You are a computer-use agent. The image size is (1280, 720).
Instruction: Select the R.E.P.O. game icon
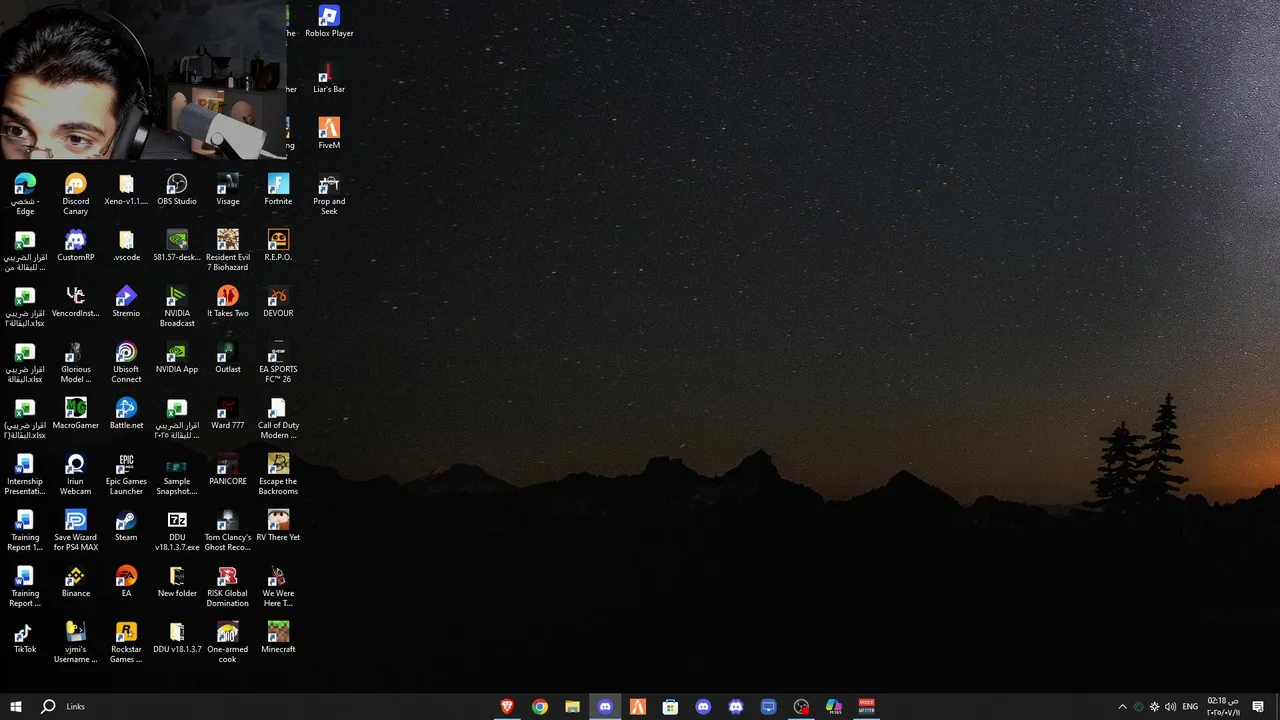point(278,246)
